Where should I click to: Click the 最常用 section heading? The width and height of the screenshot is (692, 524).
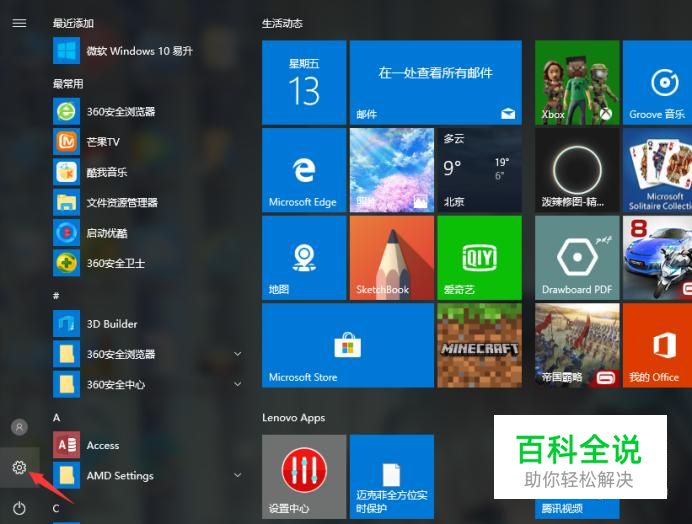tap(68, 84)
